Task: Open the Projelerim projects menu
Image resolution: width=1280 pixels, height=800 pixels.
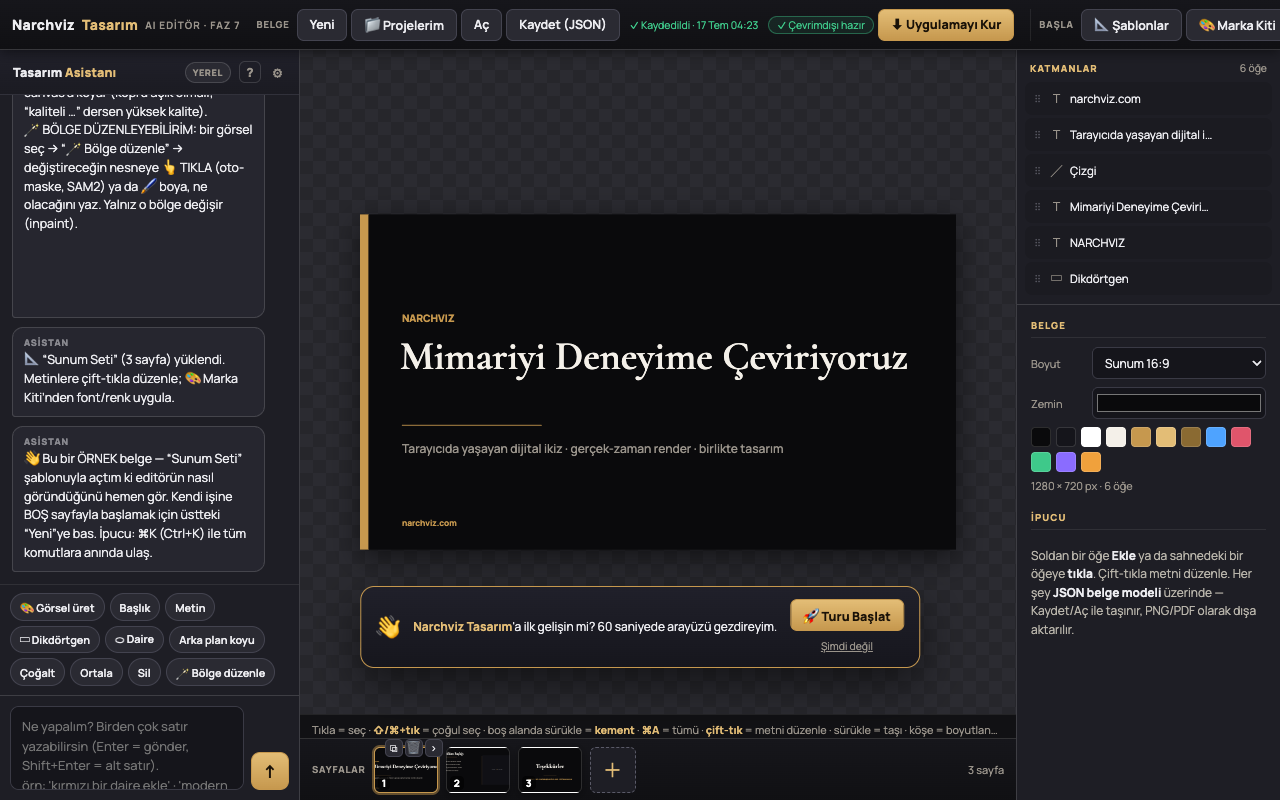Action: [404, 25]
